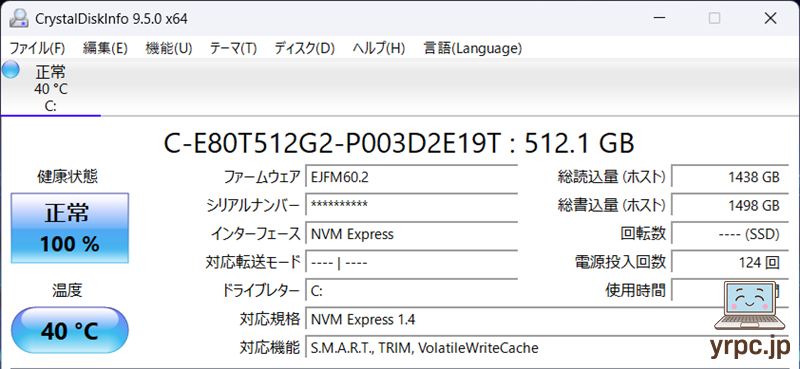Minimize the CrystalDiskInfo window
Screen dimensions: 800x369
click(x=659, y=18)
